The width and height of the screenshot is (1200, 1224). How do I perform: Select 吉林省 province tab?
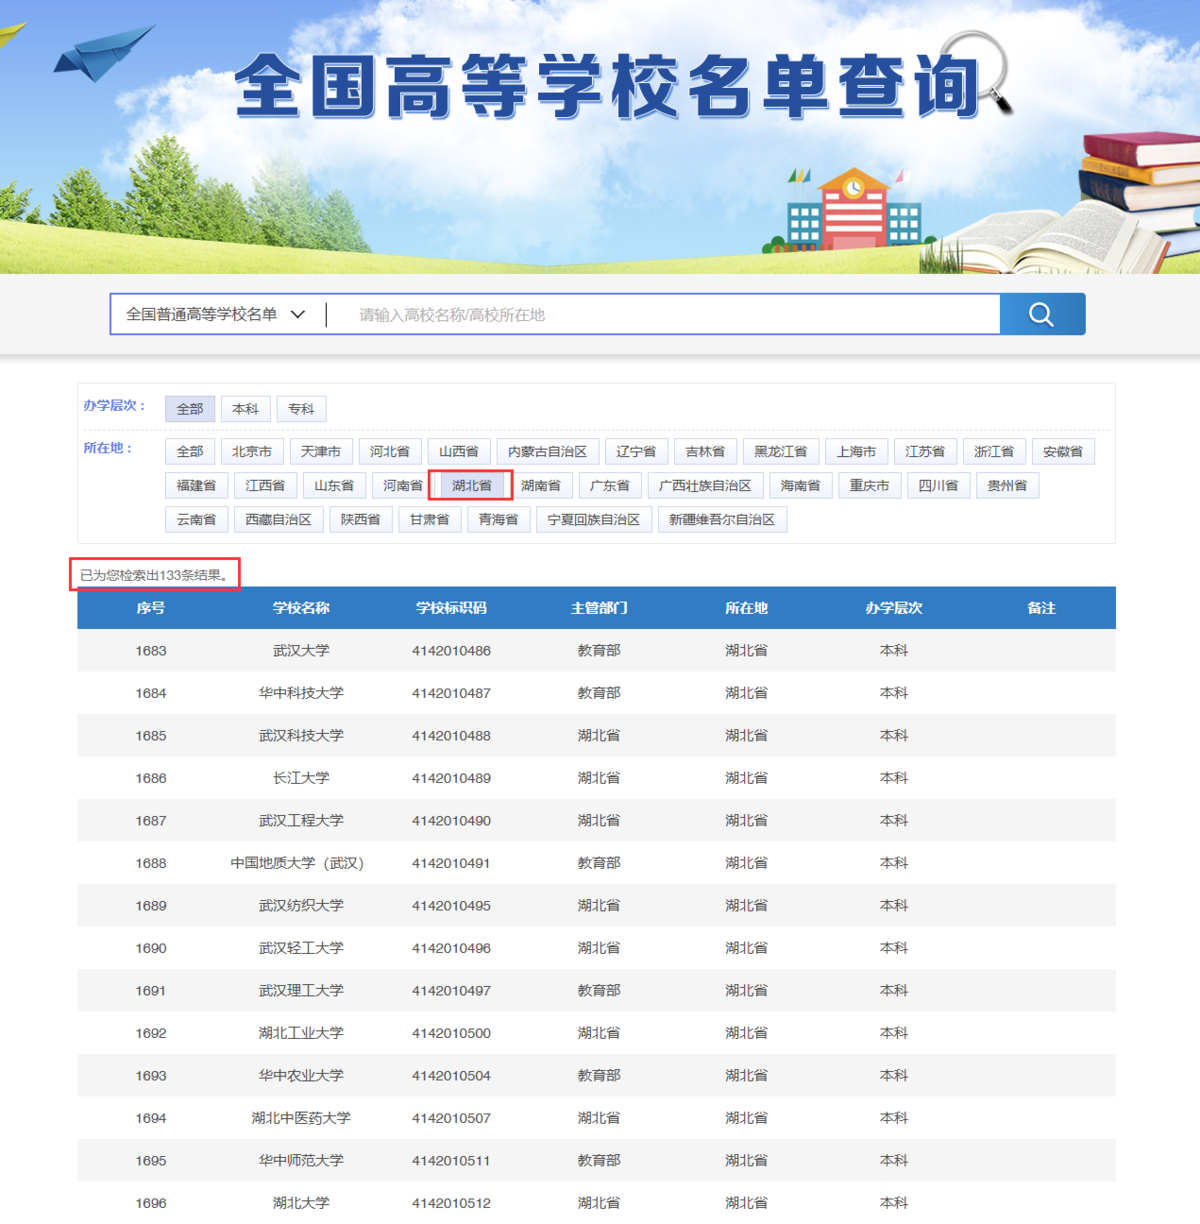[x=705, y=452]
